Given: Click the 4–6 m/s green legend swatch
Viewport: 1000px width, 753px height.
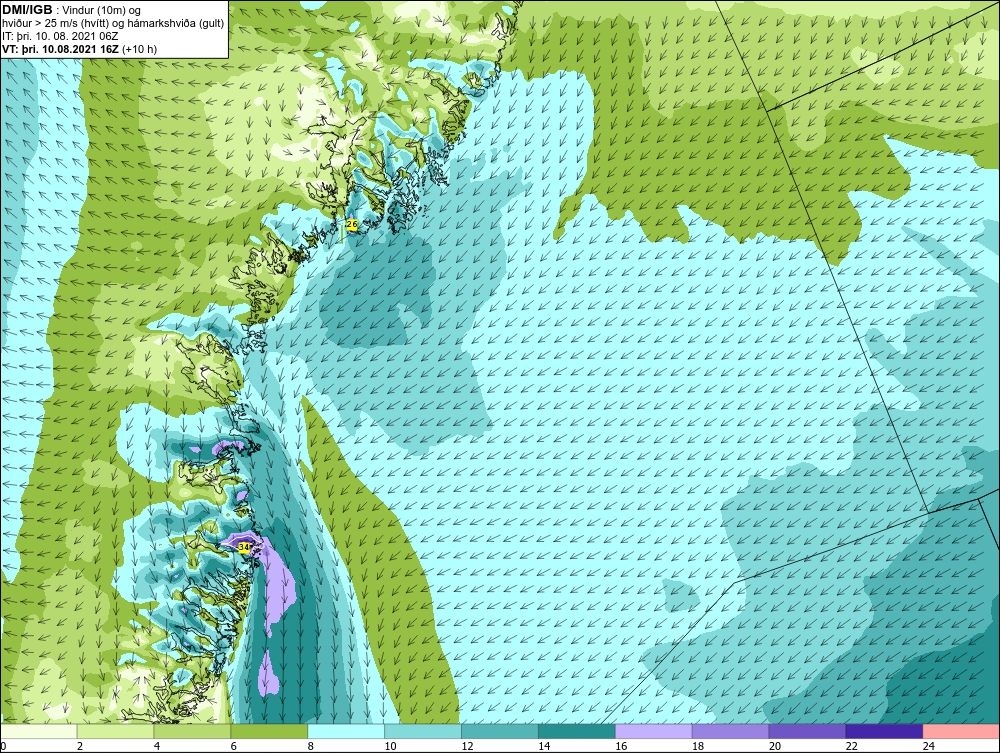Looking at the screenshot, I should [192, 731].
